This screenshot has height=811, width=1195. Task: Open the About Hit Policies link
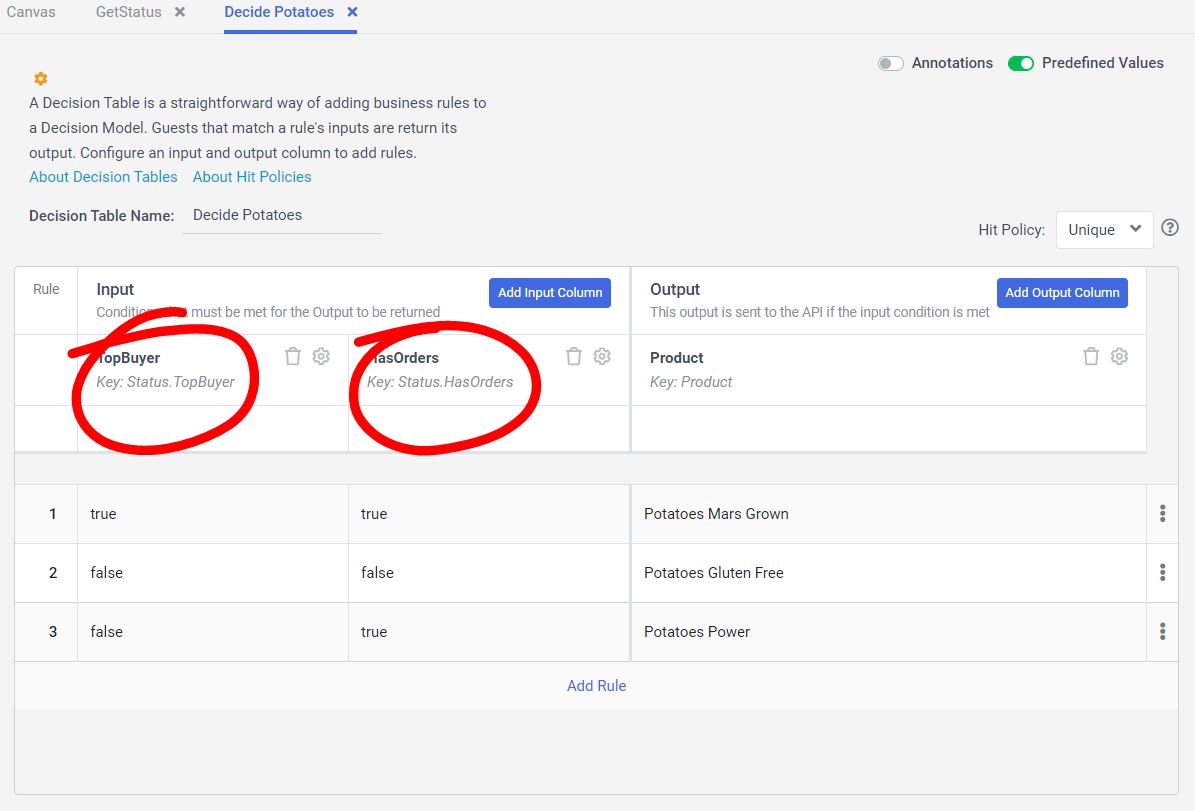click(252, 177)
